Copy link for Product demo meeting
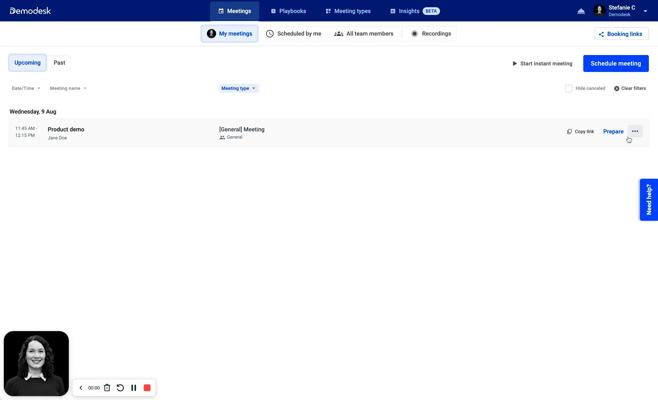This screenshot has height=400, width=658. [x=580, y=132]
